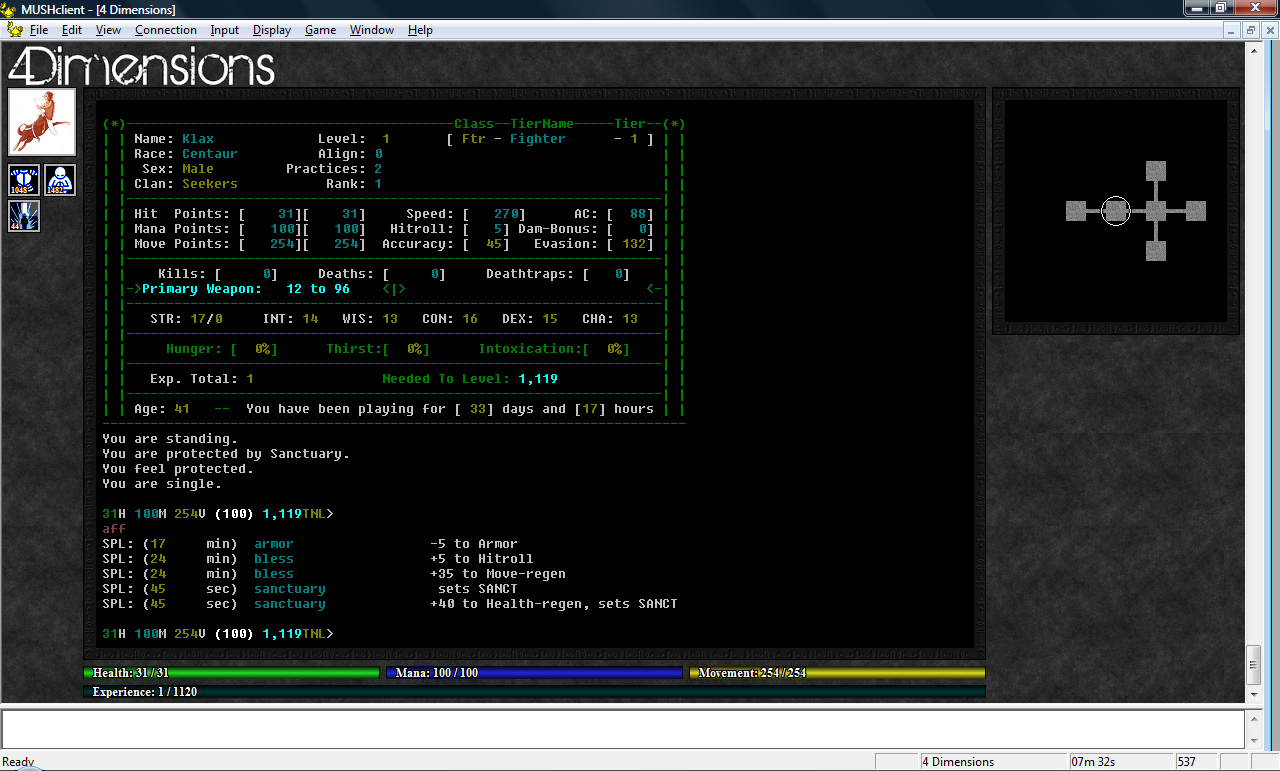Open the Game menu
The image size is (1280, 771).
pyautogui.click(x=320, y=30)
